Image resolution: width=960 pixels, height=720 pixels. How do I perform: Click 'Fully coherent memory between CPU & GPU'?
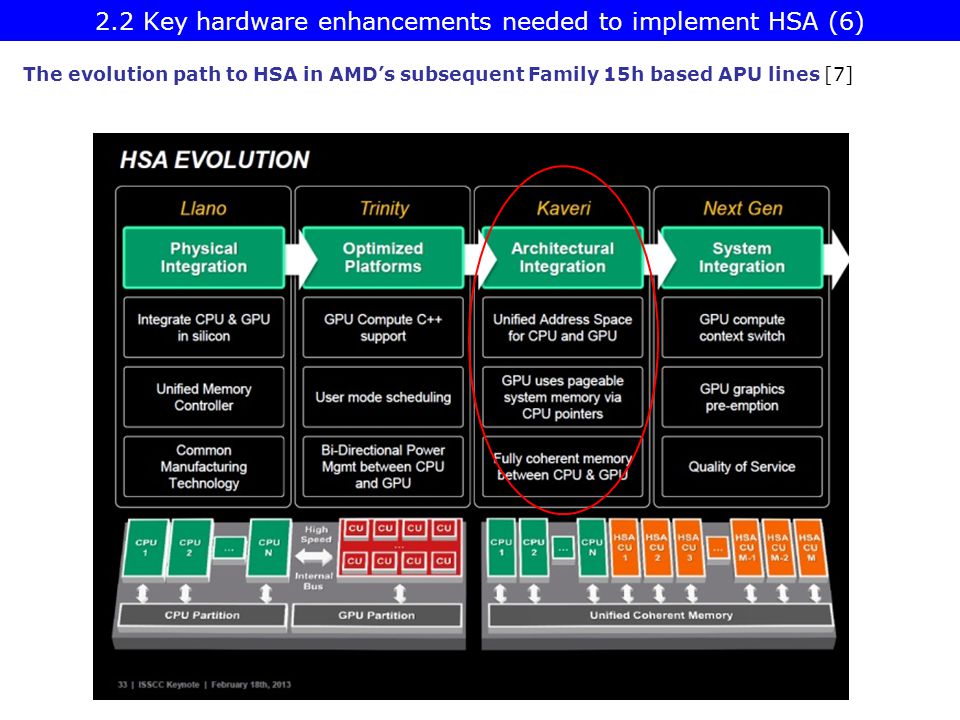point(563,467)
